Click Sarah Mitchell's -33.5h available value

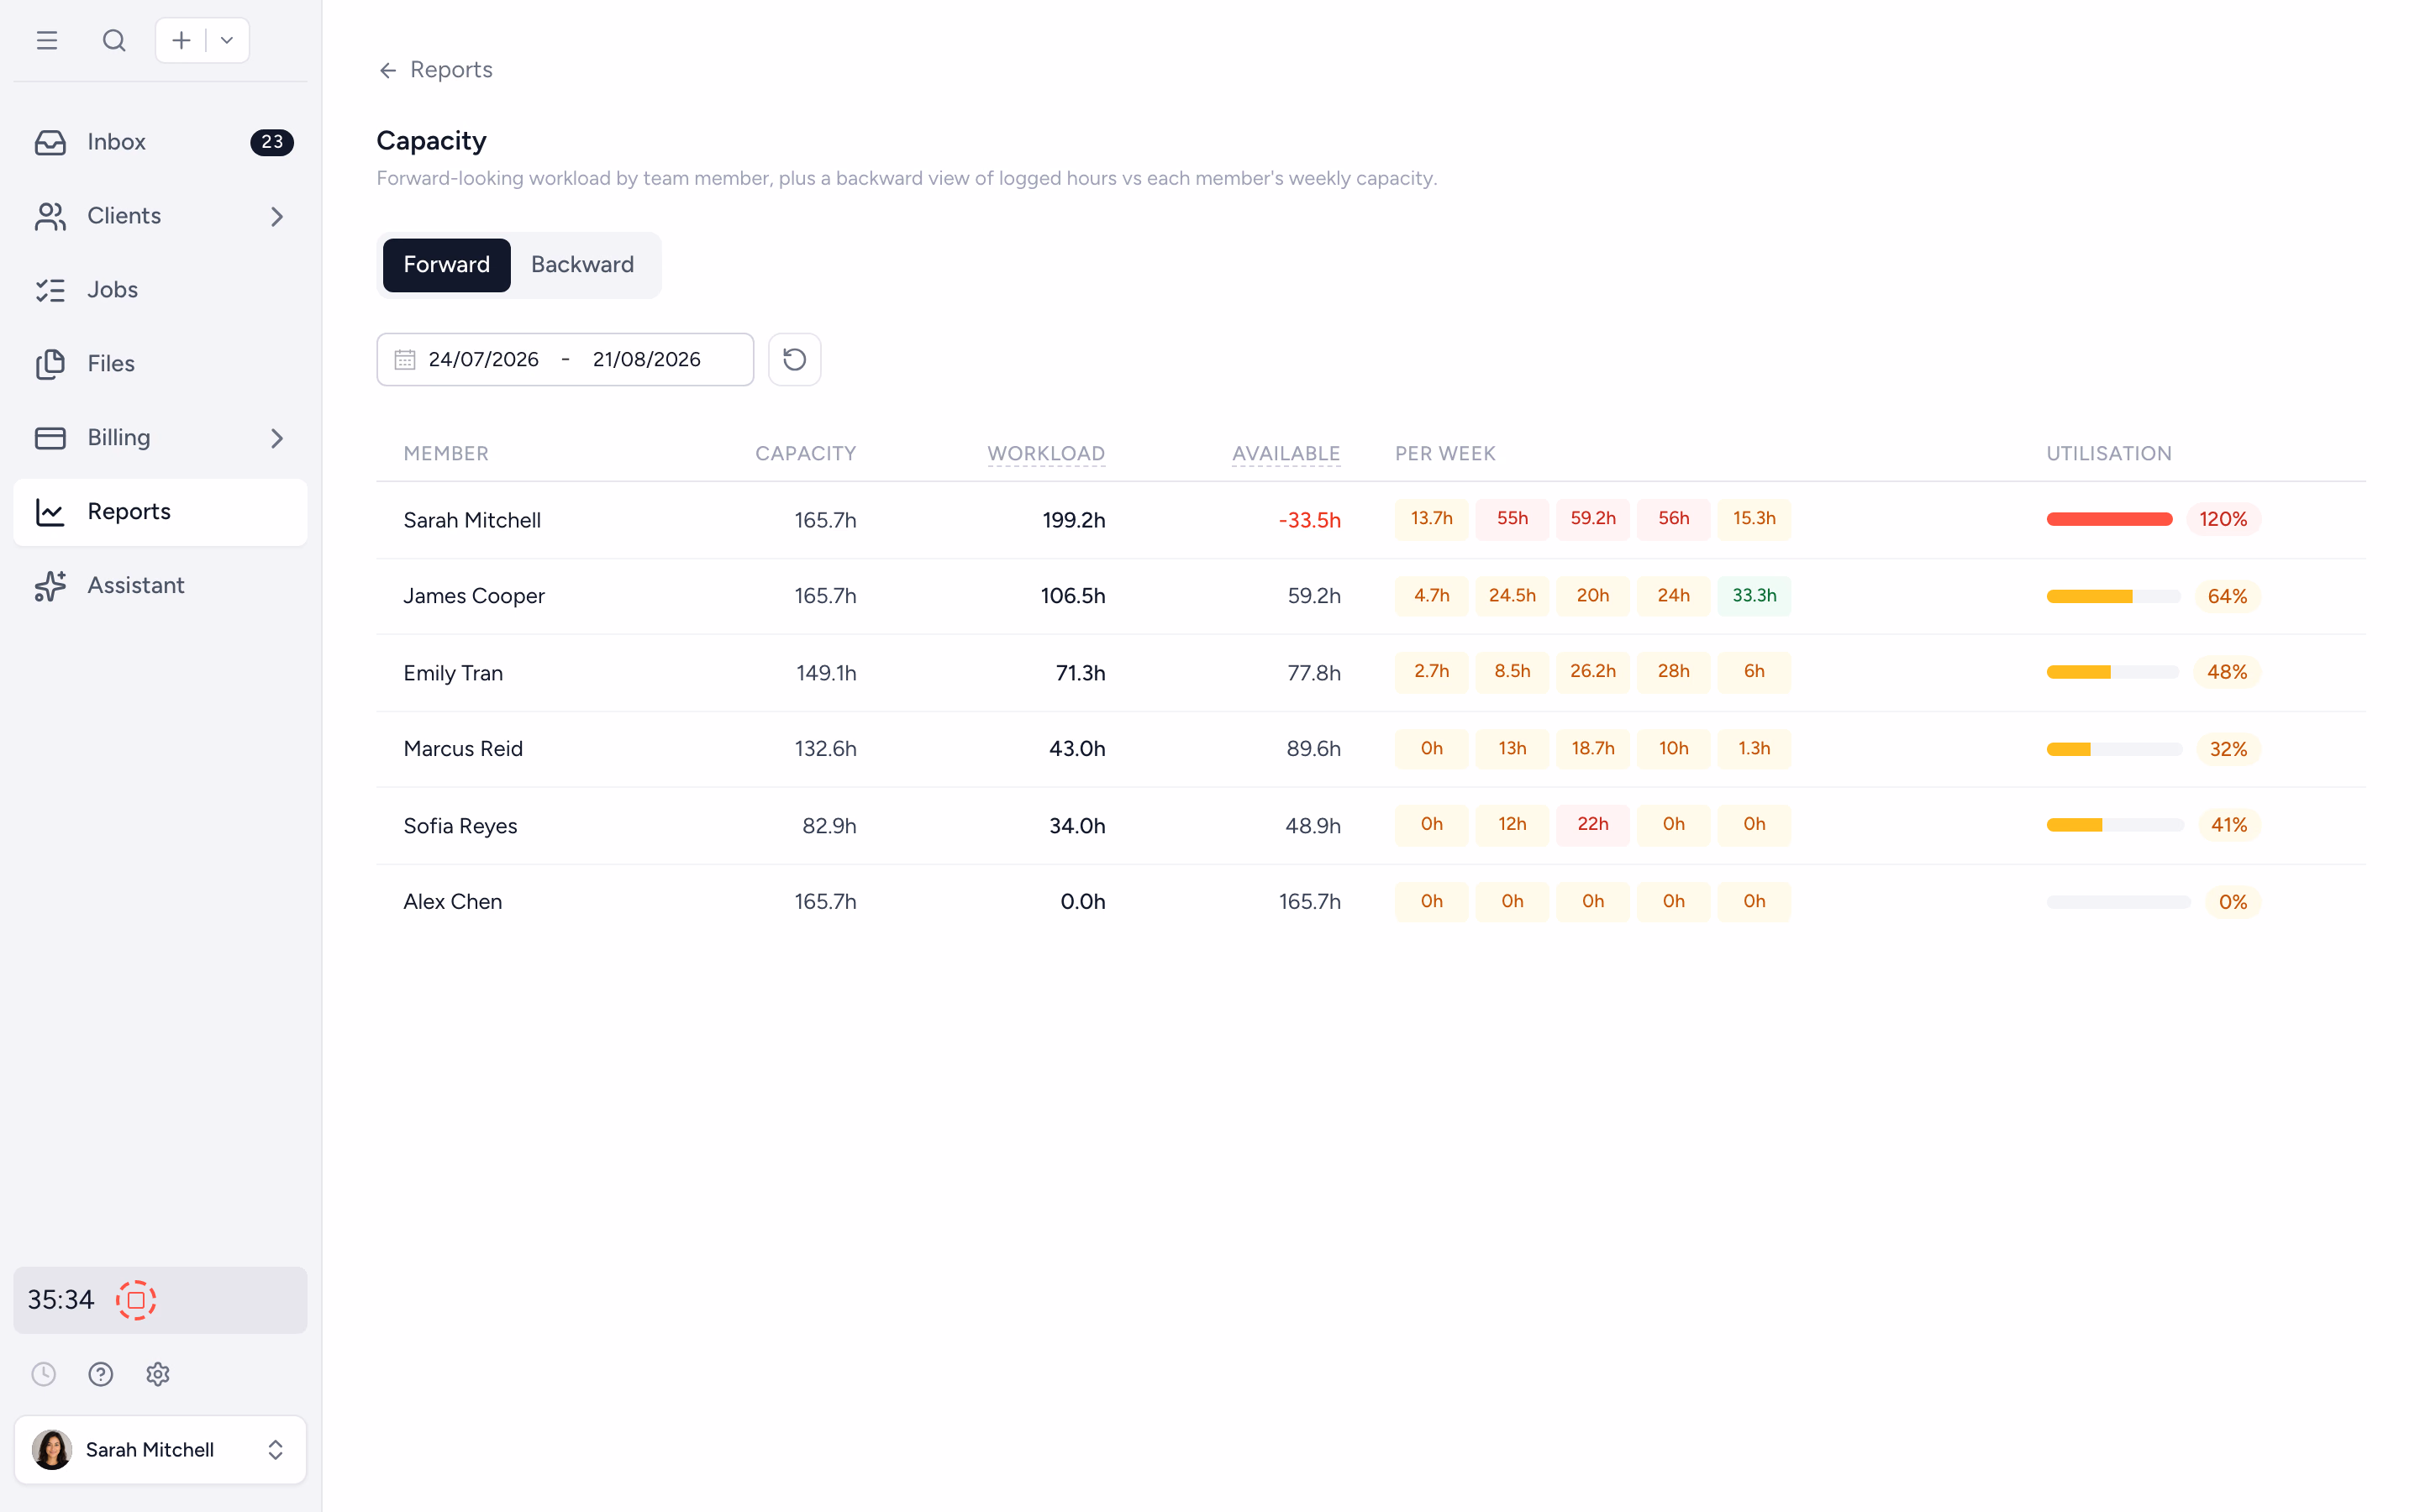(x=1309, y=520)
